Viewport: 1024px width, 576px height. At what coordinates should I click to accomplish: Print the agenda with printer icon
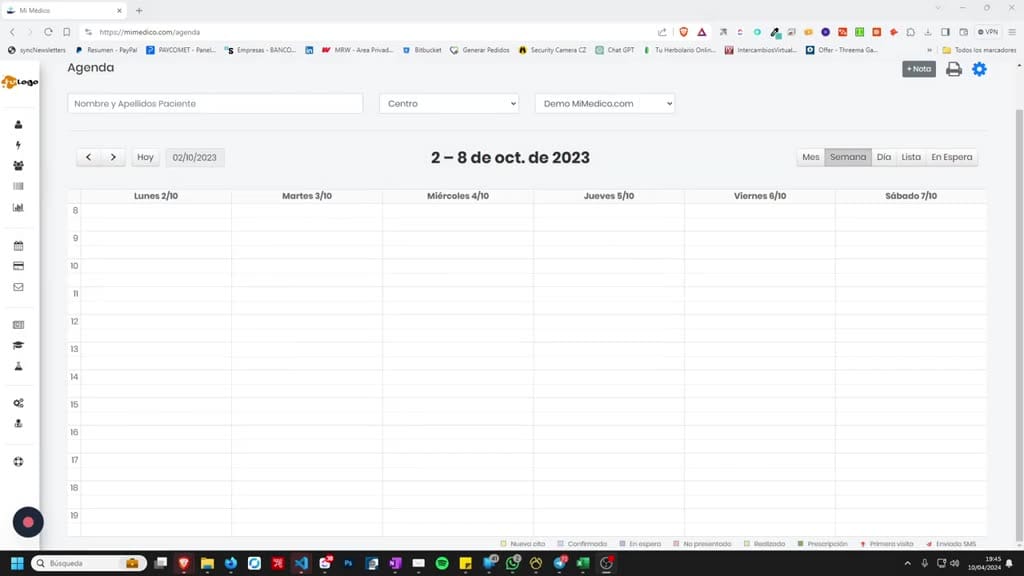(x=953, y=69)
